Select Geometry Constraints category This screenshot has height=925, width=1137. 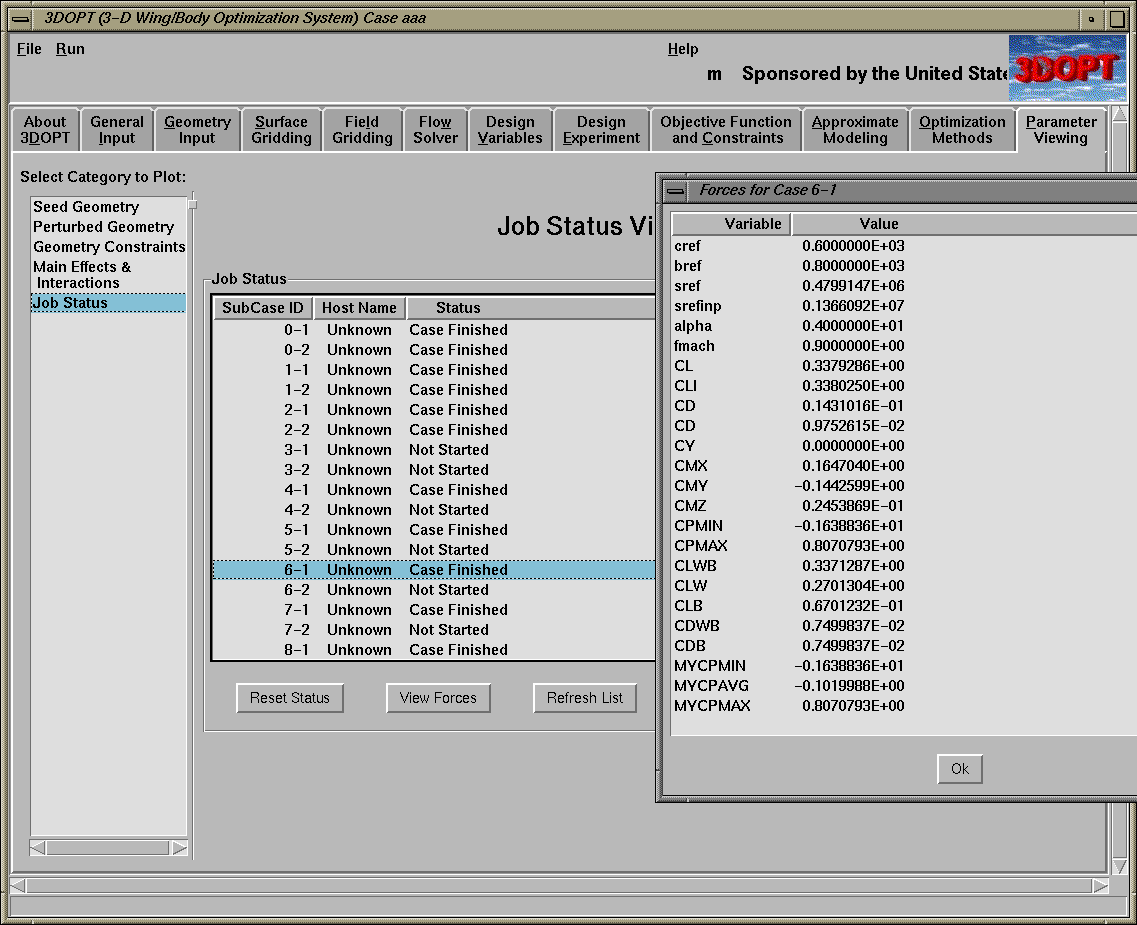109,247
